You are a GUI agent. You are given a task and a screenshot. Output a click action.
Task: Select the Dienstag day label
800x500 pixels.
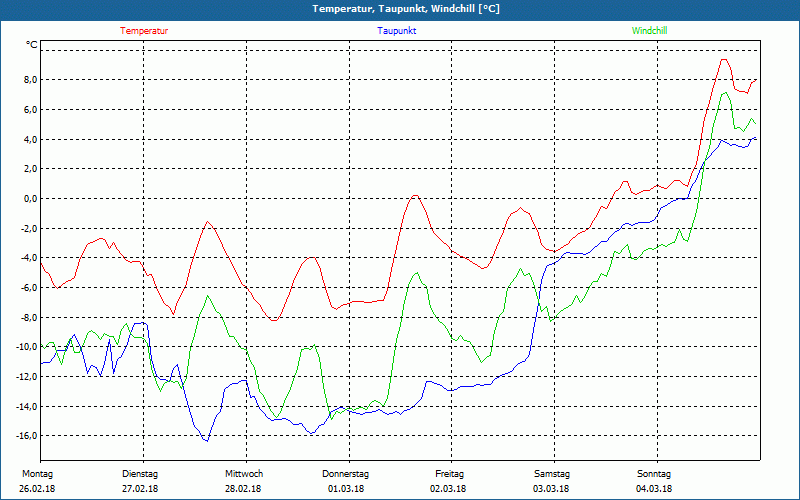coord(140,474)
